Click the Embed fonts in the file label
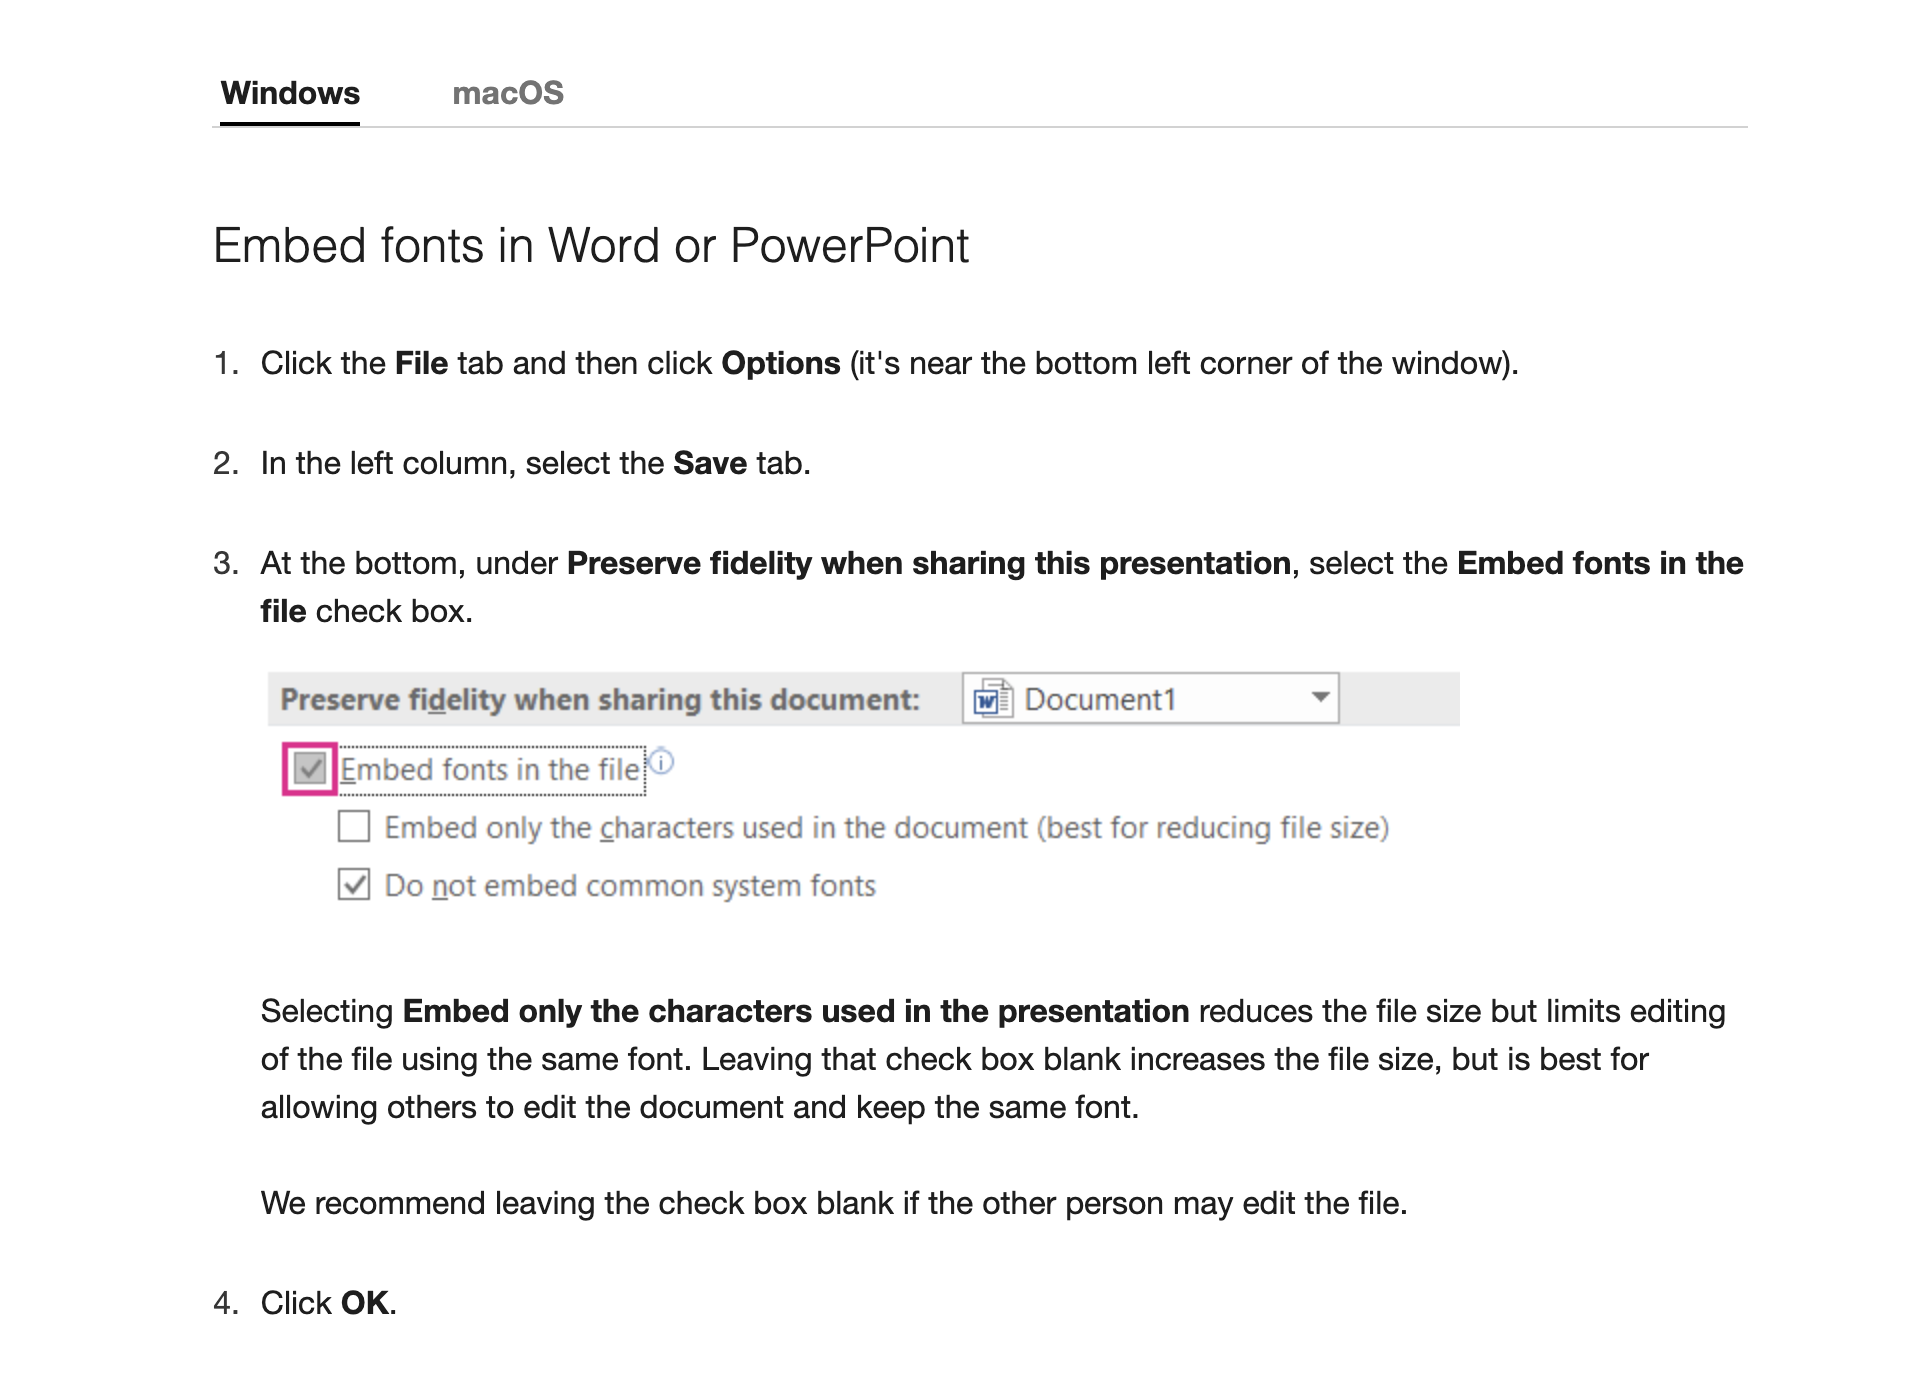The image size is (1918, 1382). [490, 770]
